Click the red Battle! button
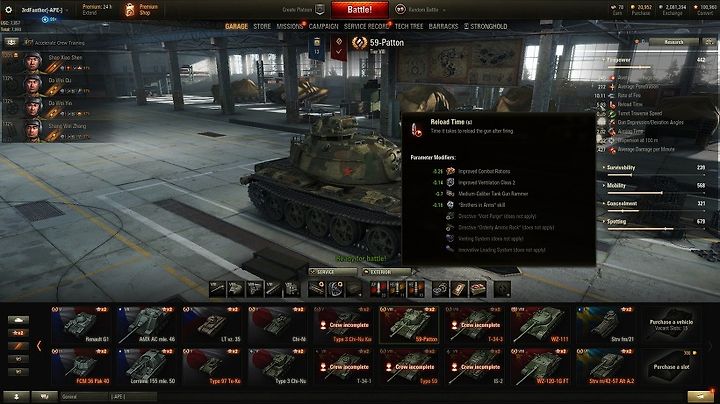 pos(360,10)
